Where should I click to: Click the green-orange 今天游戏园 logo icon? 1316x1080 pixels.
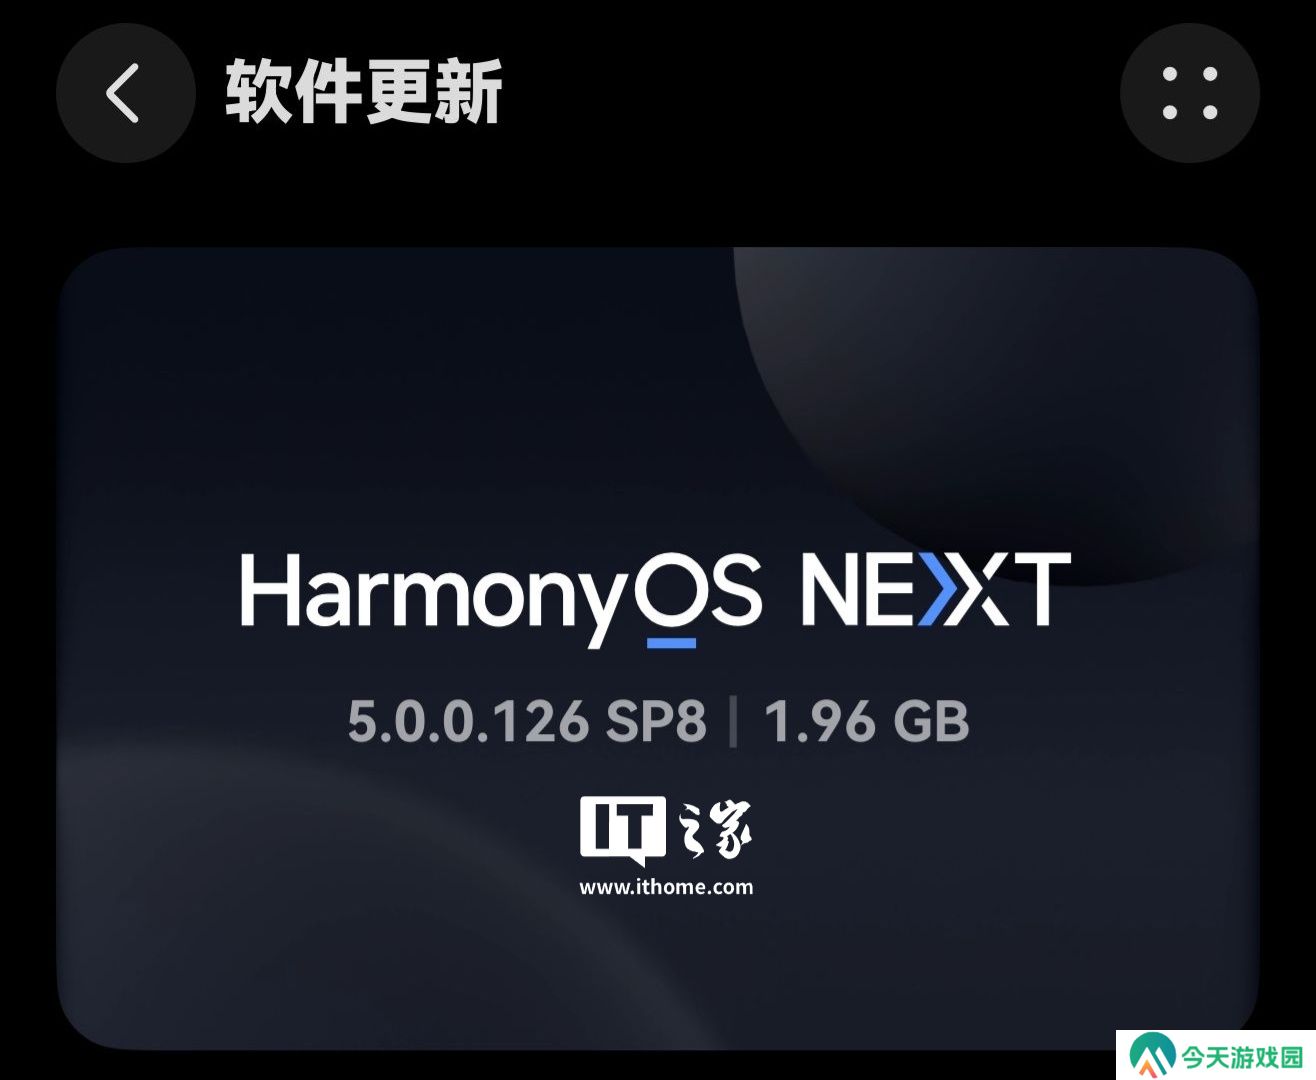[x=1152, y=1056]
